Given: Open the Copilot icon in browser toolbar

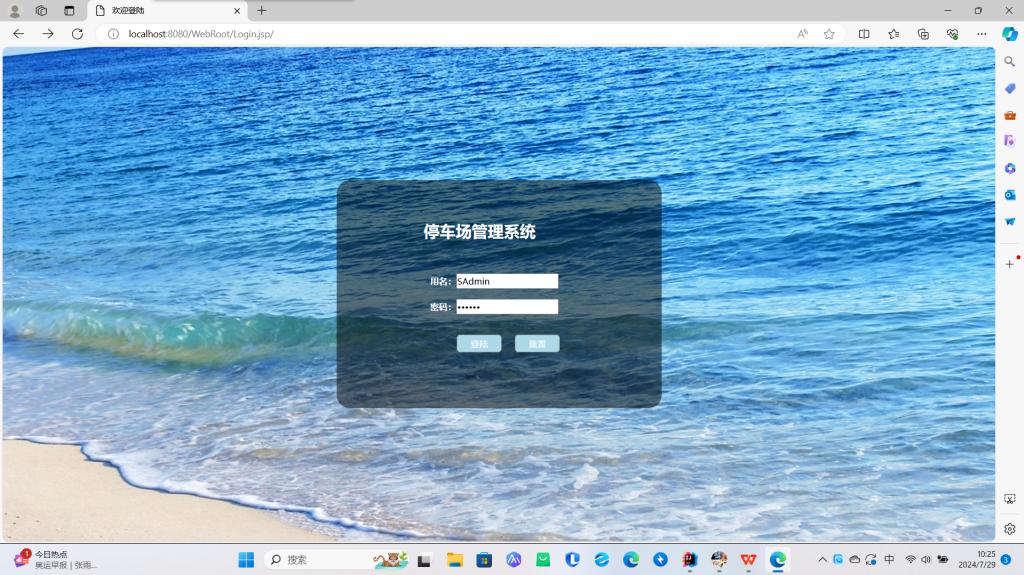Looking at the screenshot, I should pos(1010,34).
